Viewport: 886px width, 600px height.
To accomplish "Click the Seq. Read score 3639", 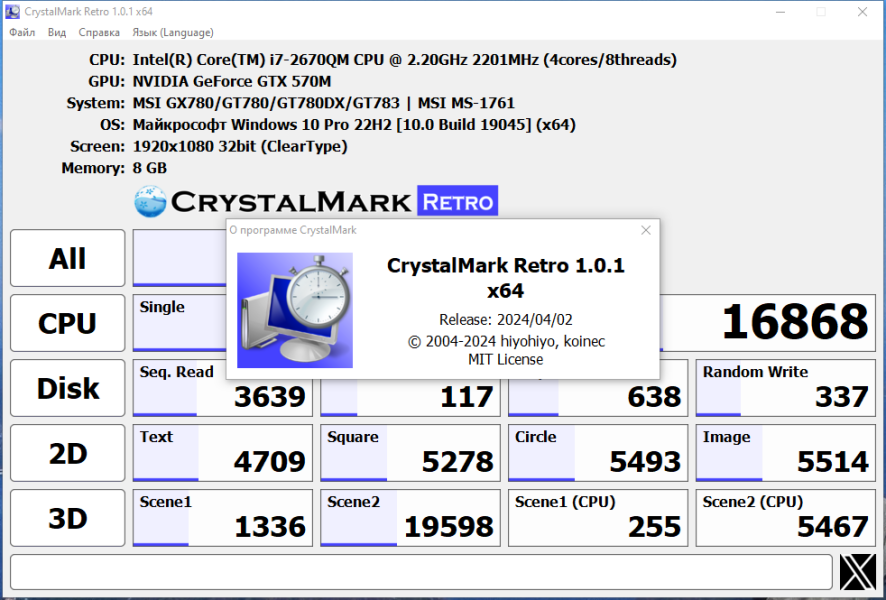I will 223,388.
